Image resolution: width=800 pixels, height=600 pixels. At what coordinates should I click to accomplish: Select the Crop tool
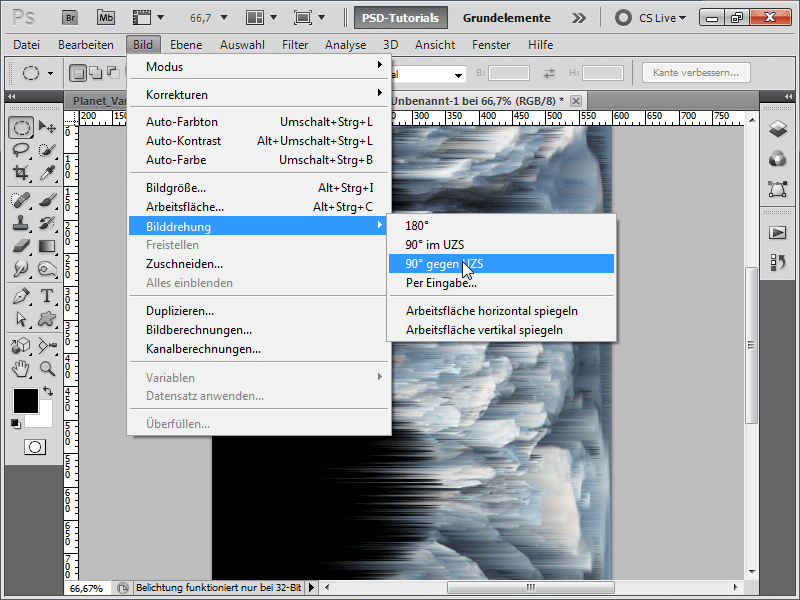[21, 173]
